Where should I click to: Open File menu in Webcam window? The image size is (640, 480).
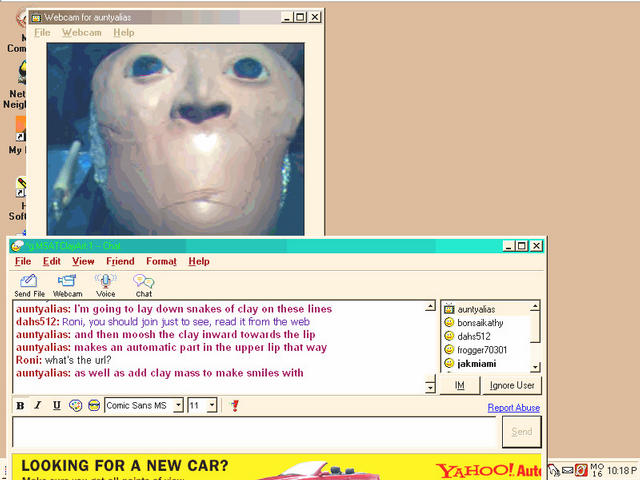click(x=42, y=32)
